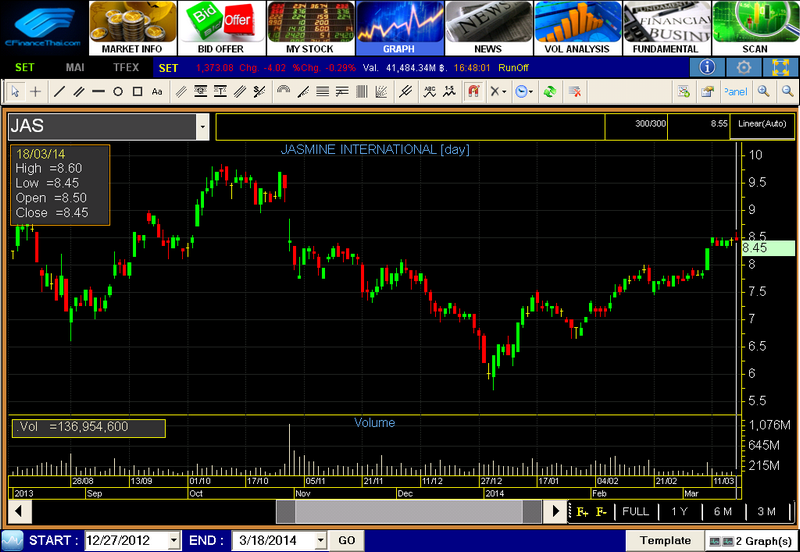Click the GO button
Image resolution: width=800 pixels, height=552 pixels.
346,540
